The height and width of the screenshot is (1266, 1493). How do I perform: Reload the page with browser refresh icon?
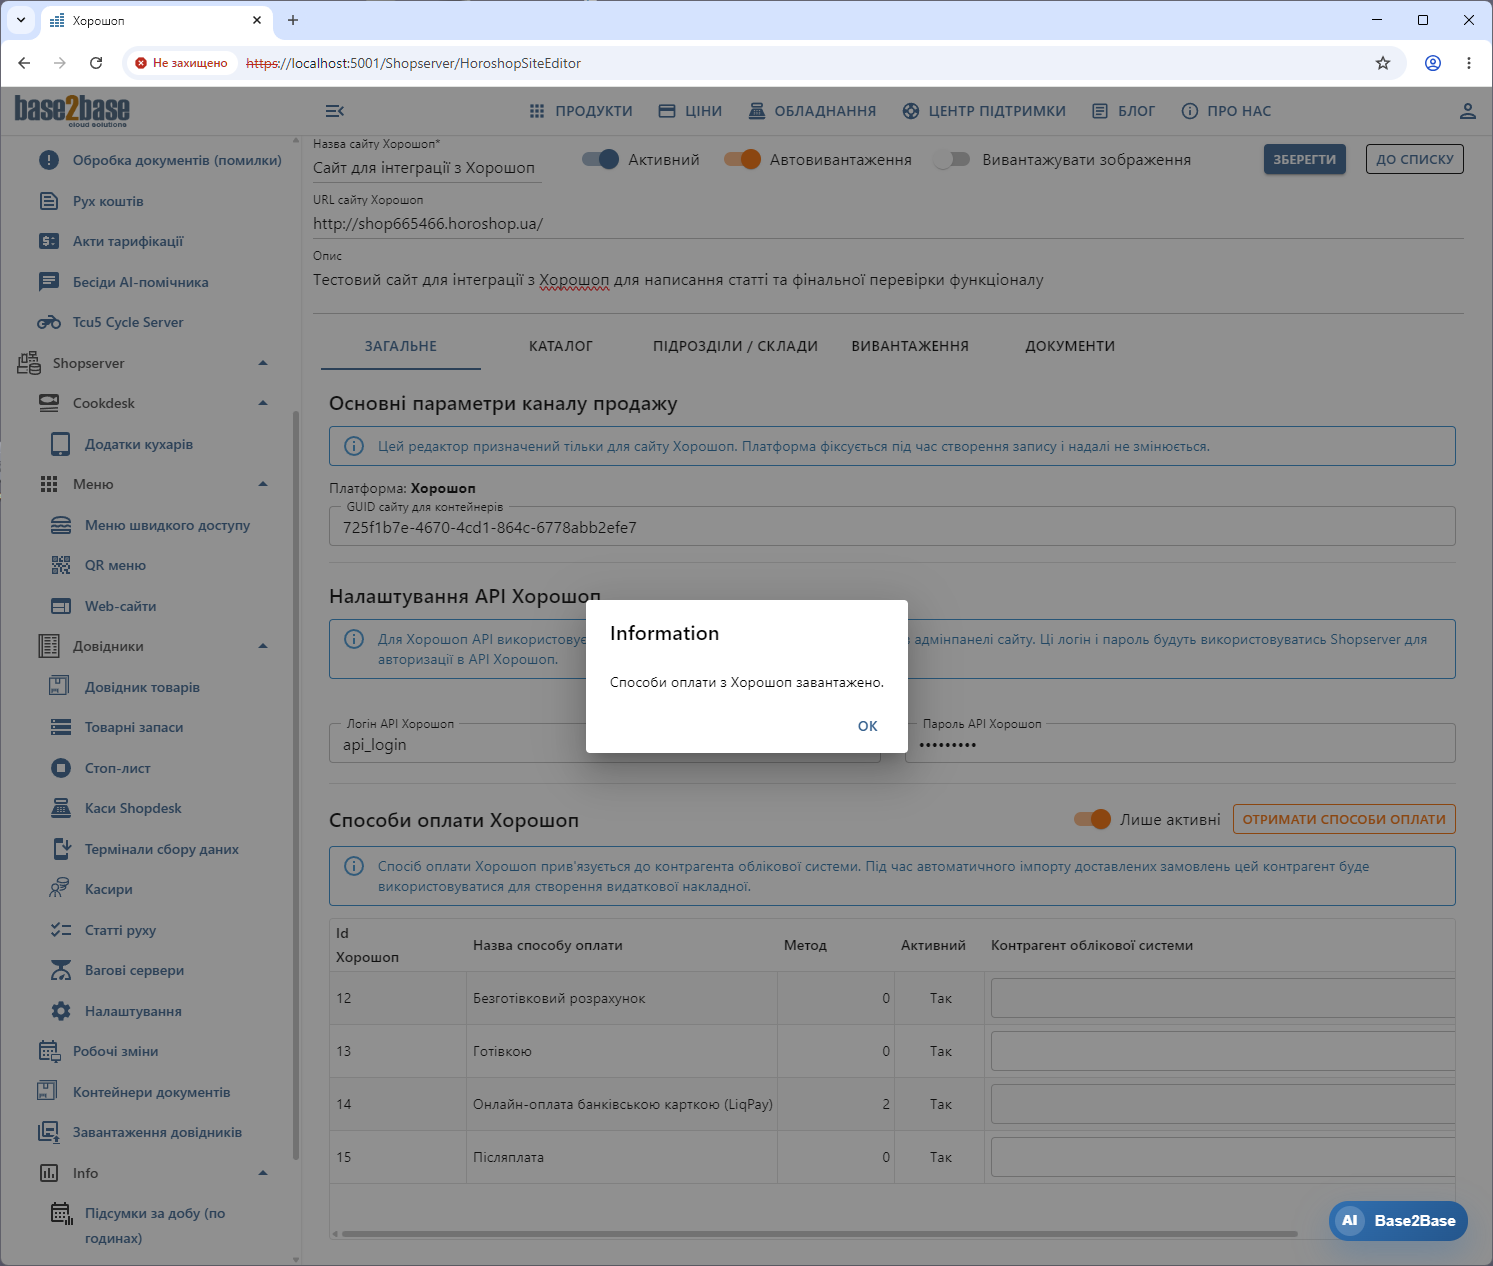pyautogui.click(x=96, y=63)
